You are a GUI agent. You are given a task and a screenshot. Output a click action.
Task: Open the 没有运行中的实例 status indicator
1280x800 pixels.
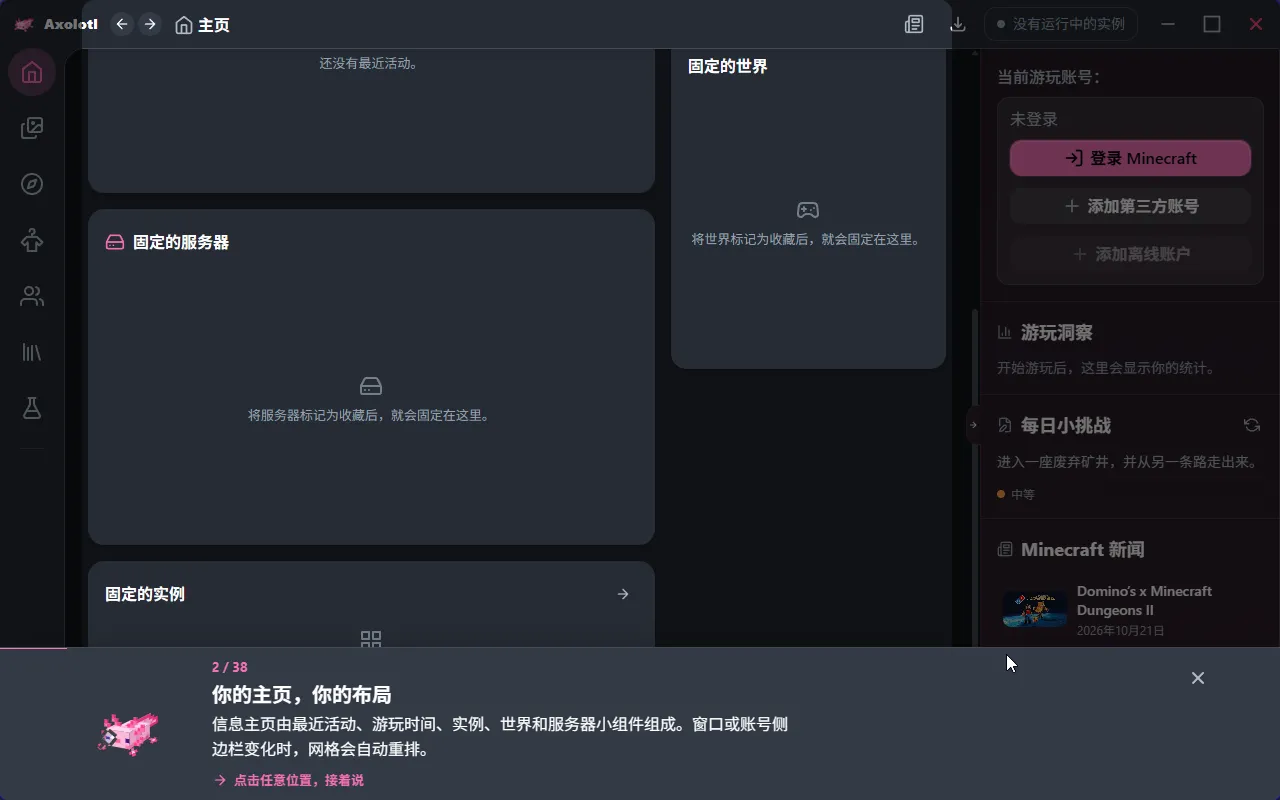coord(1061,24)
